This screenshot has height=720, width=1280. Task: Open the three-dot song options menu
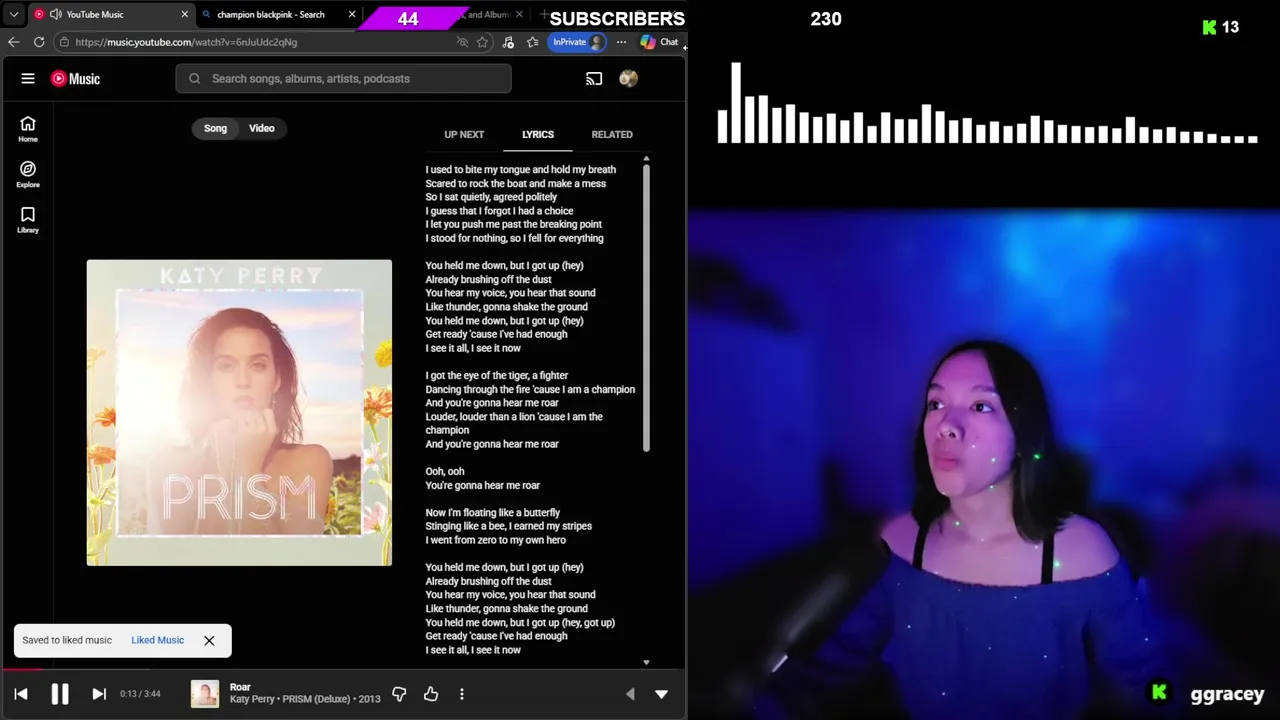coord(462,694)
